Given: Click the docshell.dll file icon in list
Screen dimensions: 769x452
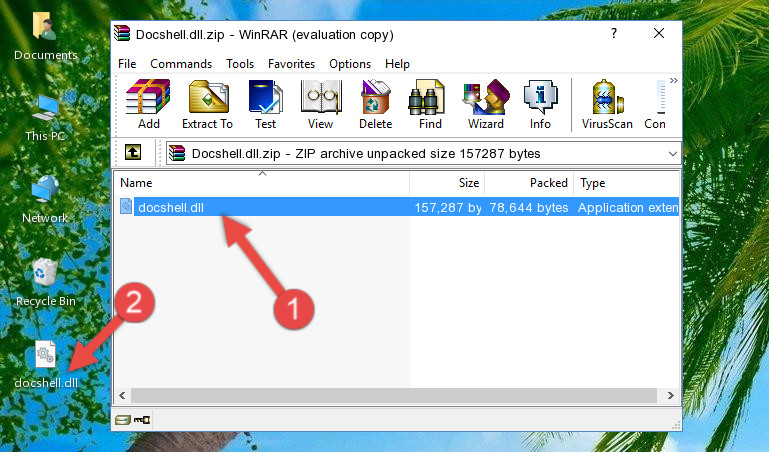Looking at the screenshot, I should point(126,206).
